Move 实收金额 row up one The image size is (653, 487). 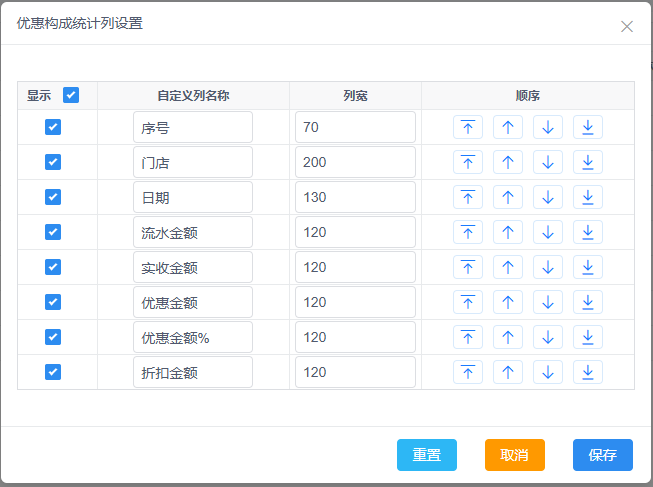tap(508, 267)
